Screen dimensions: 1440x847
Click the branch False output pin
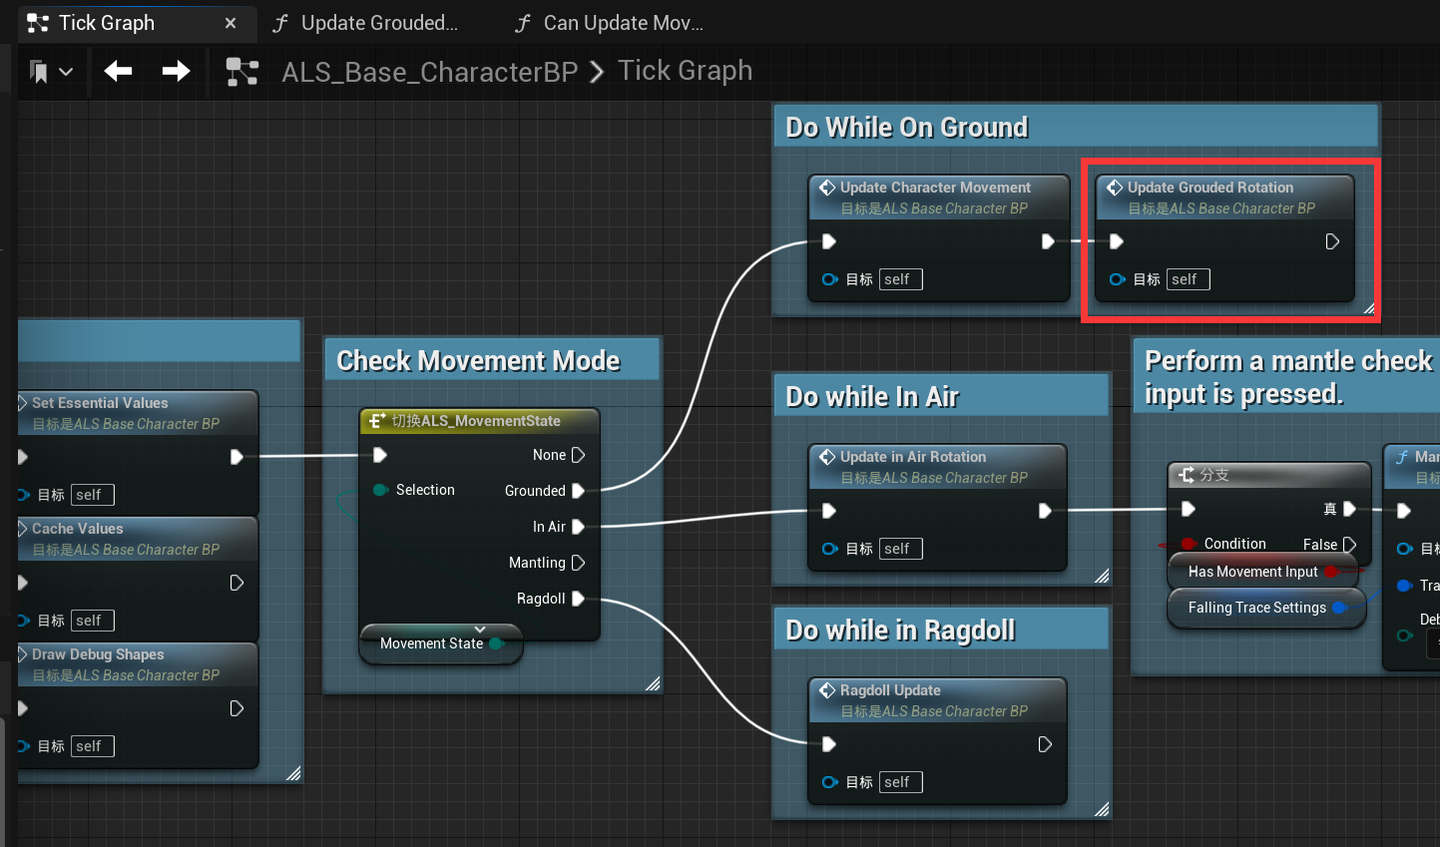[1349, 544]
